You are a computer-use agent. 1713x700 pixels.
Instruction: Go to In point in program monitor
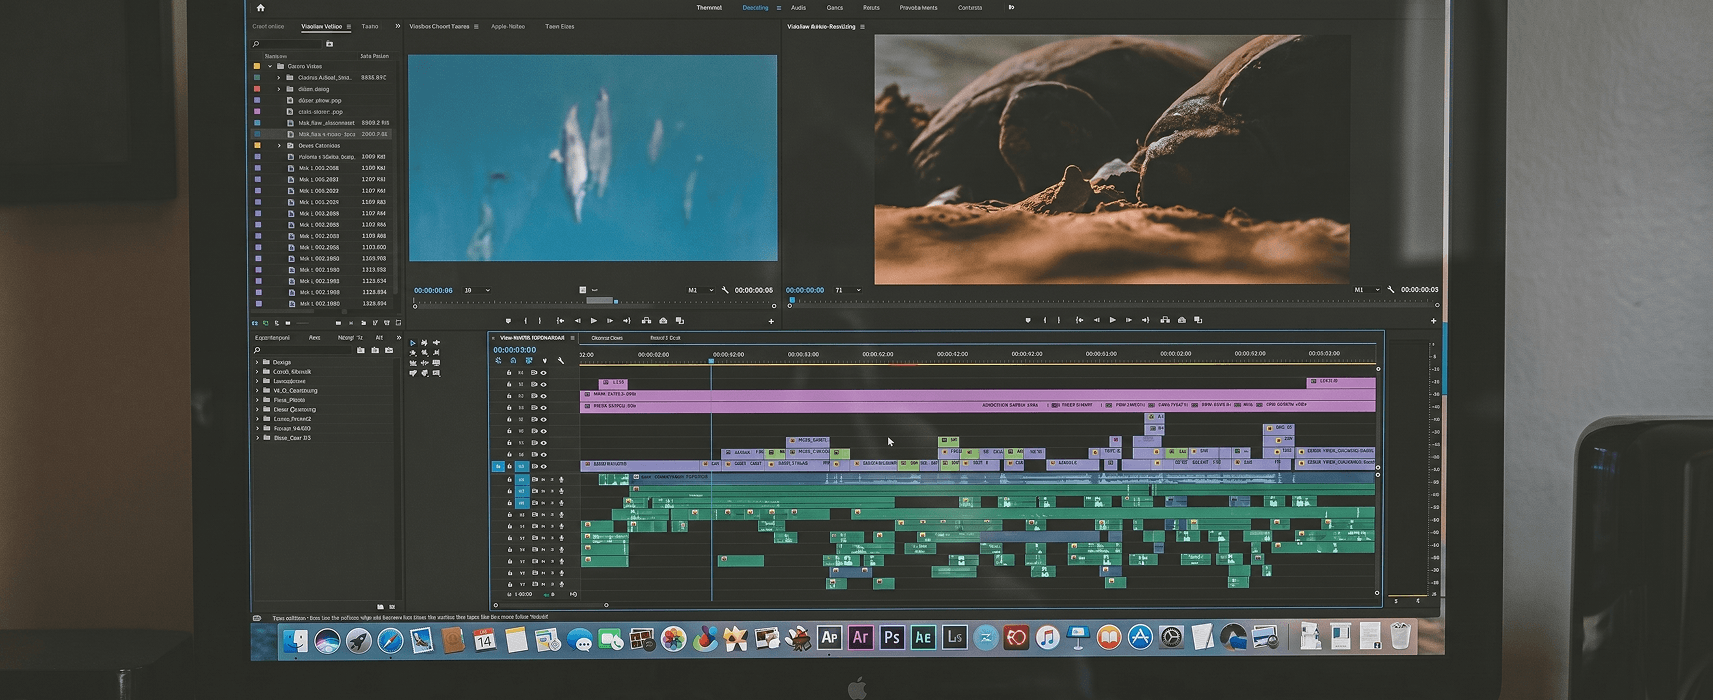point(1079,320)
